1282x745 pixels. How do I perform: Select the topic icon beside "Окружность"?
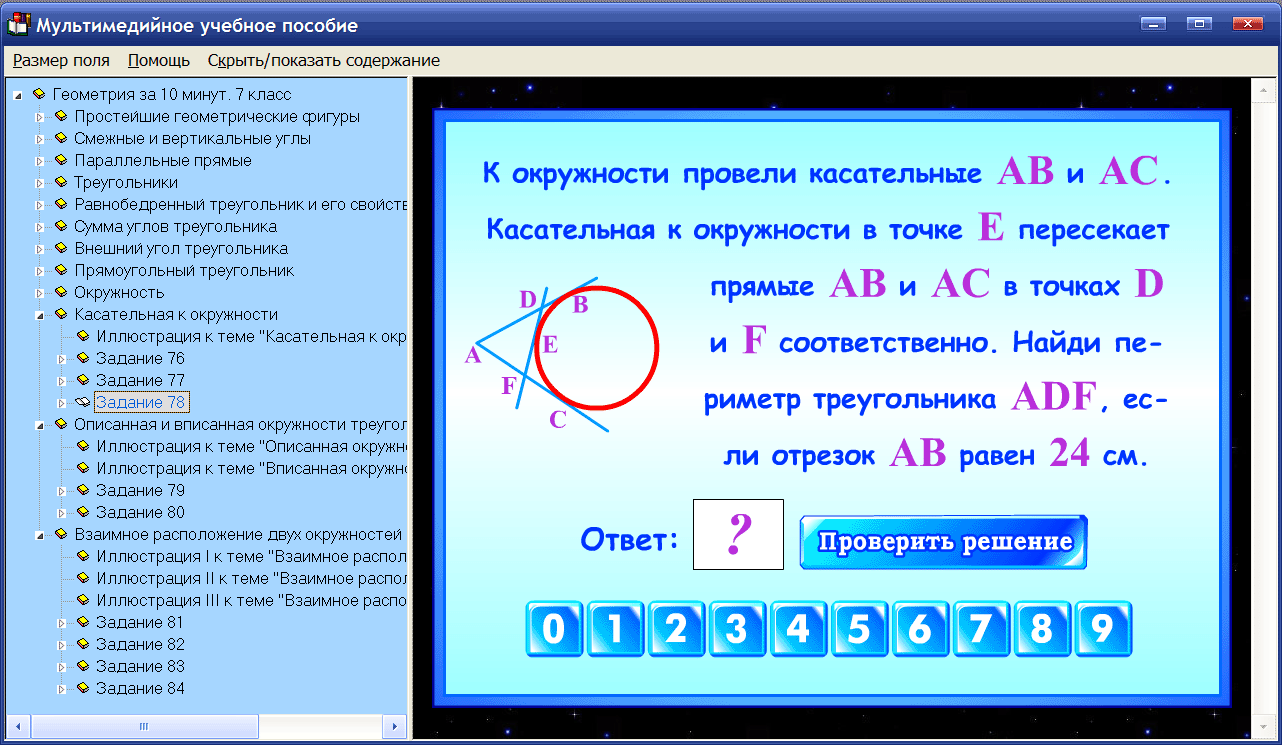[x=63, y=292]
